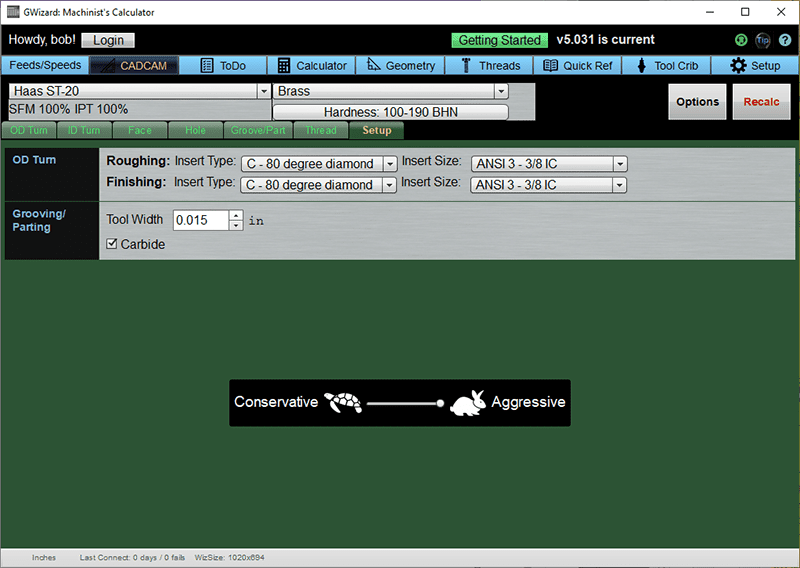Click the v5.031 is current text
Viewport: 800px width, 568px height.
pyautogui.click(x=605, y=40)
